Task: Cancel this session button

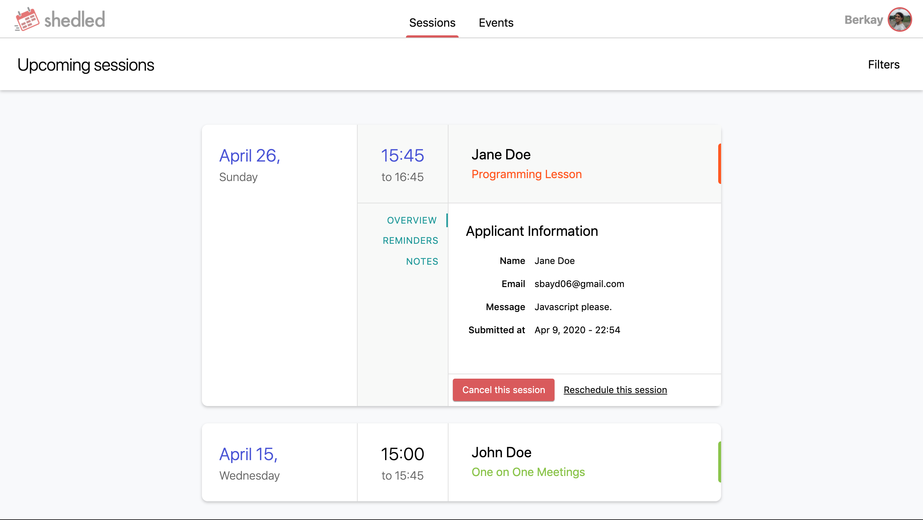Action: click(x=503, y=390)
